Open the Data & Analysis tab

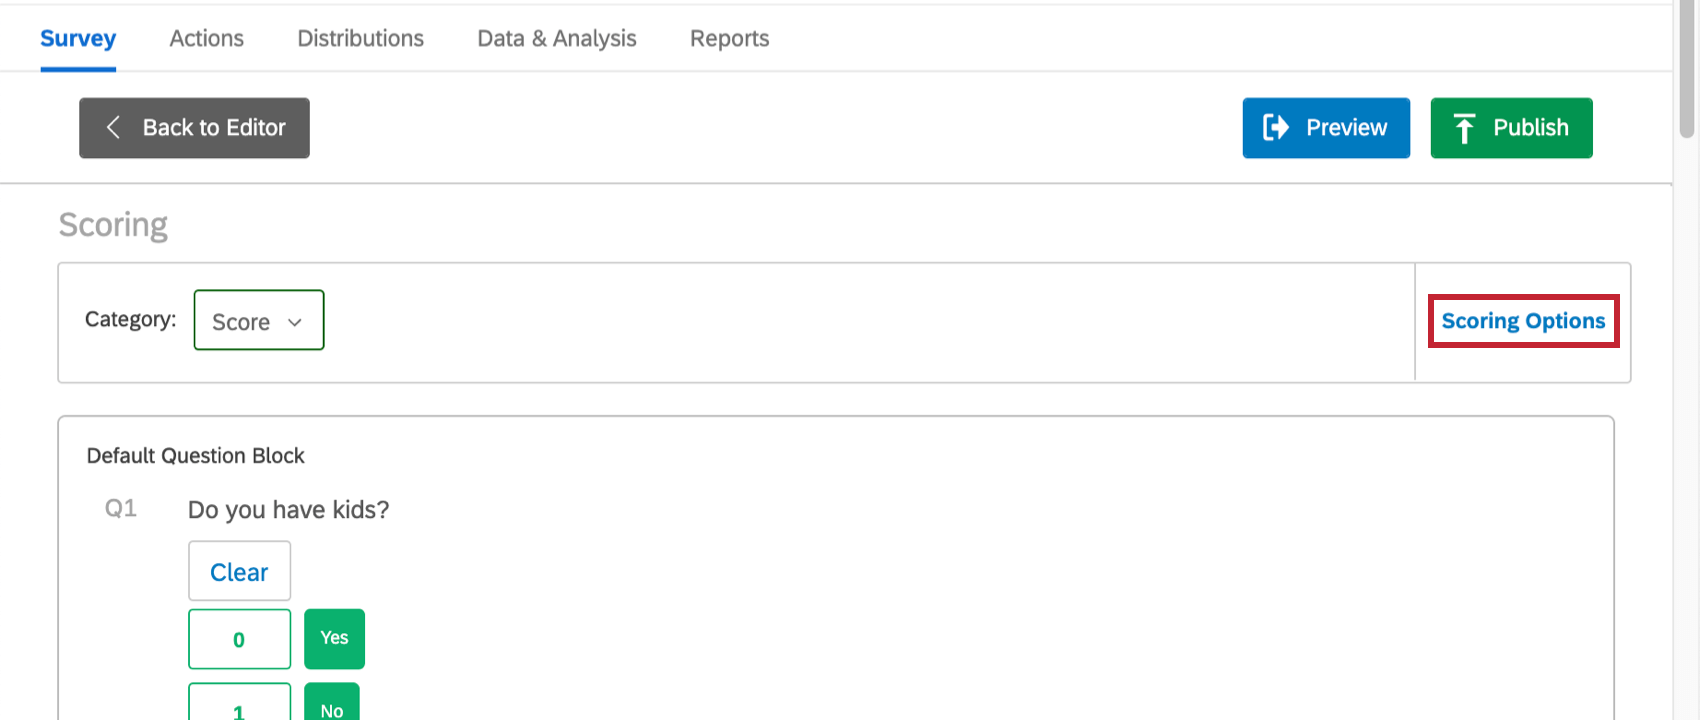point(556,37)
